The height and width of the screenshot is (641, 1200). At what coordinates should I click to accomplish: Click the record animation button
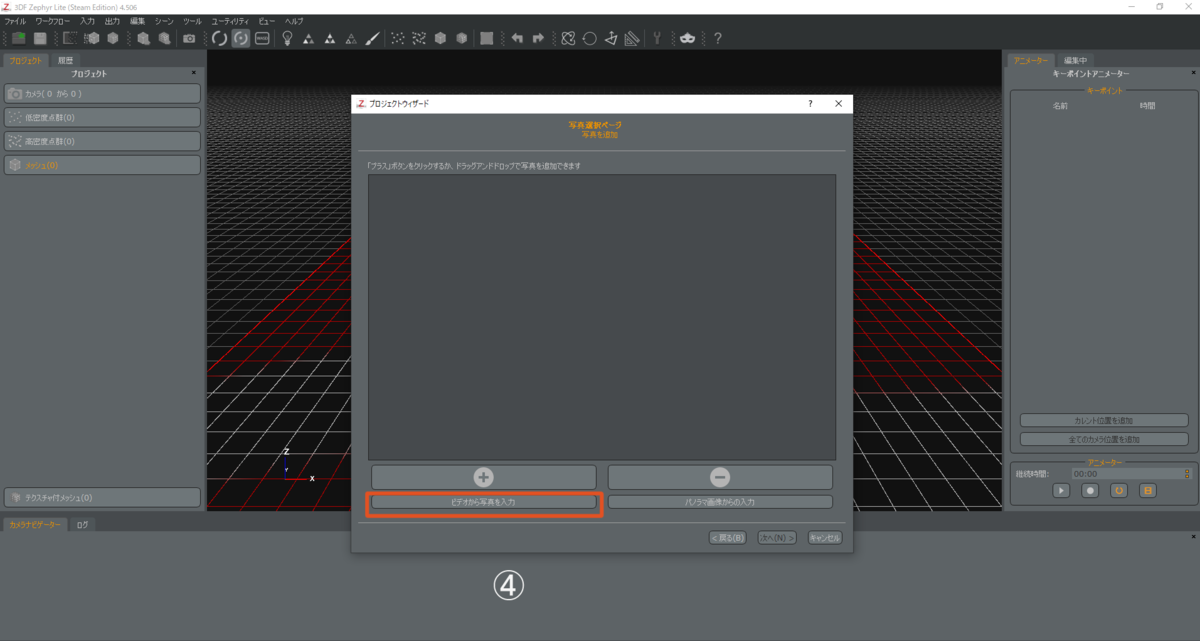1091,491
